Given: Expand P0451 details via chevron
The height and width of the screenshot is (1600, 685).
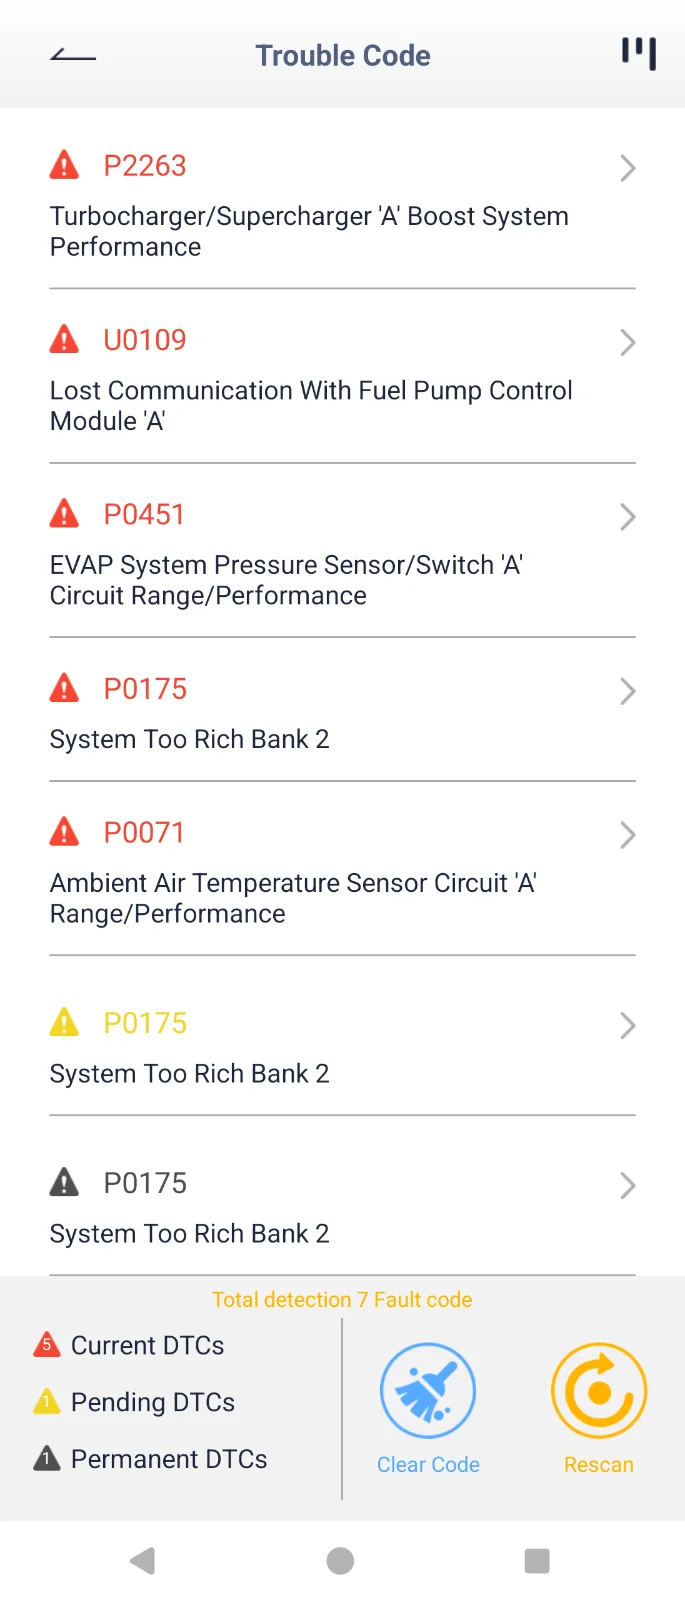Looking at the screenshot, I should (x=627, y=517).
